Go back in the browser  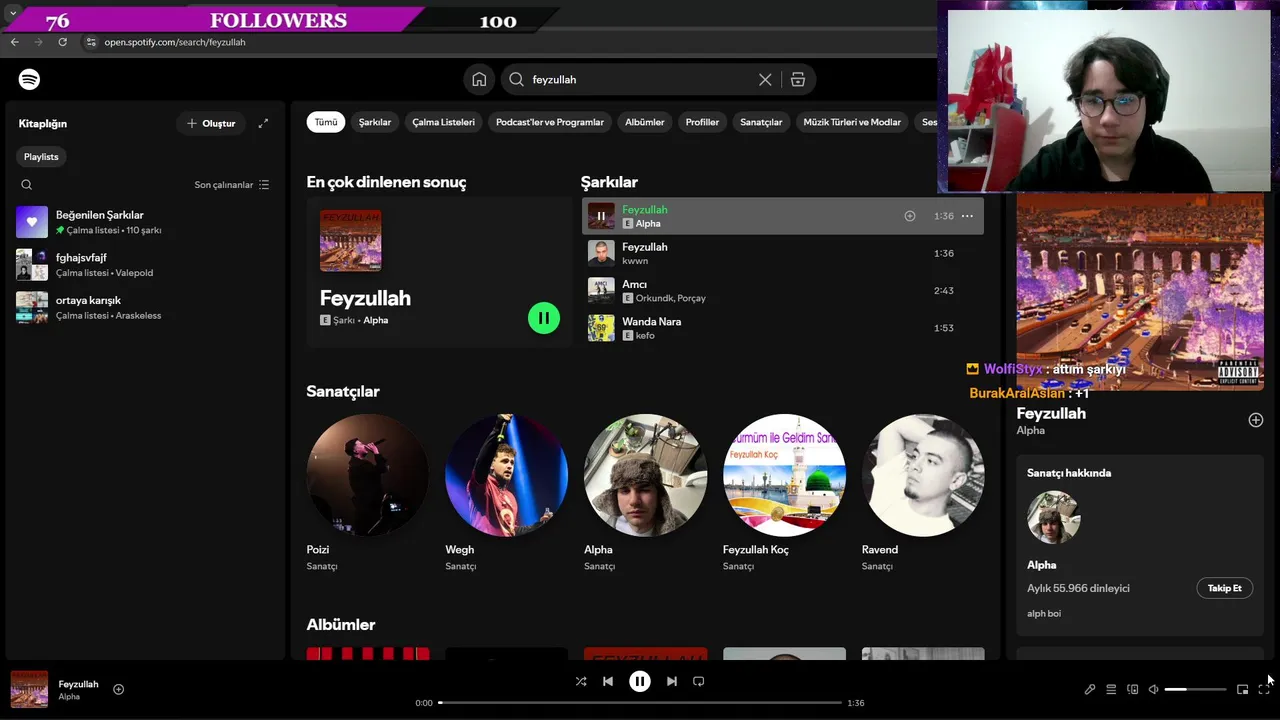14,42
